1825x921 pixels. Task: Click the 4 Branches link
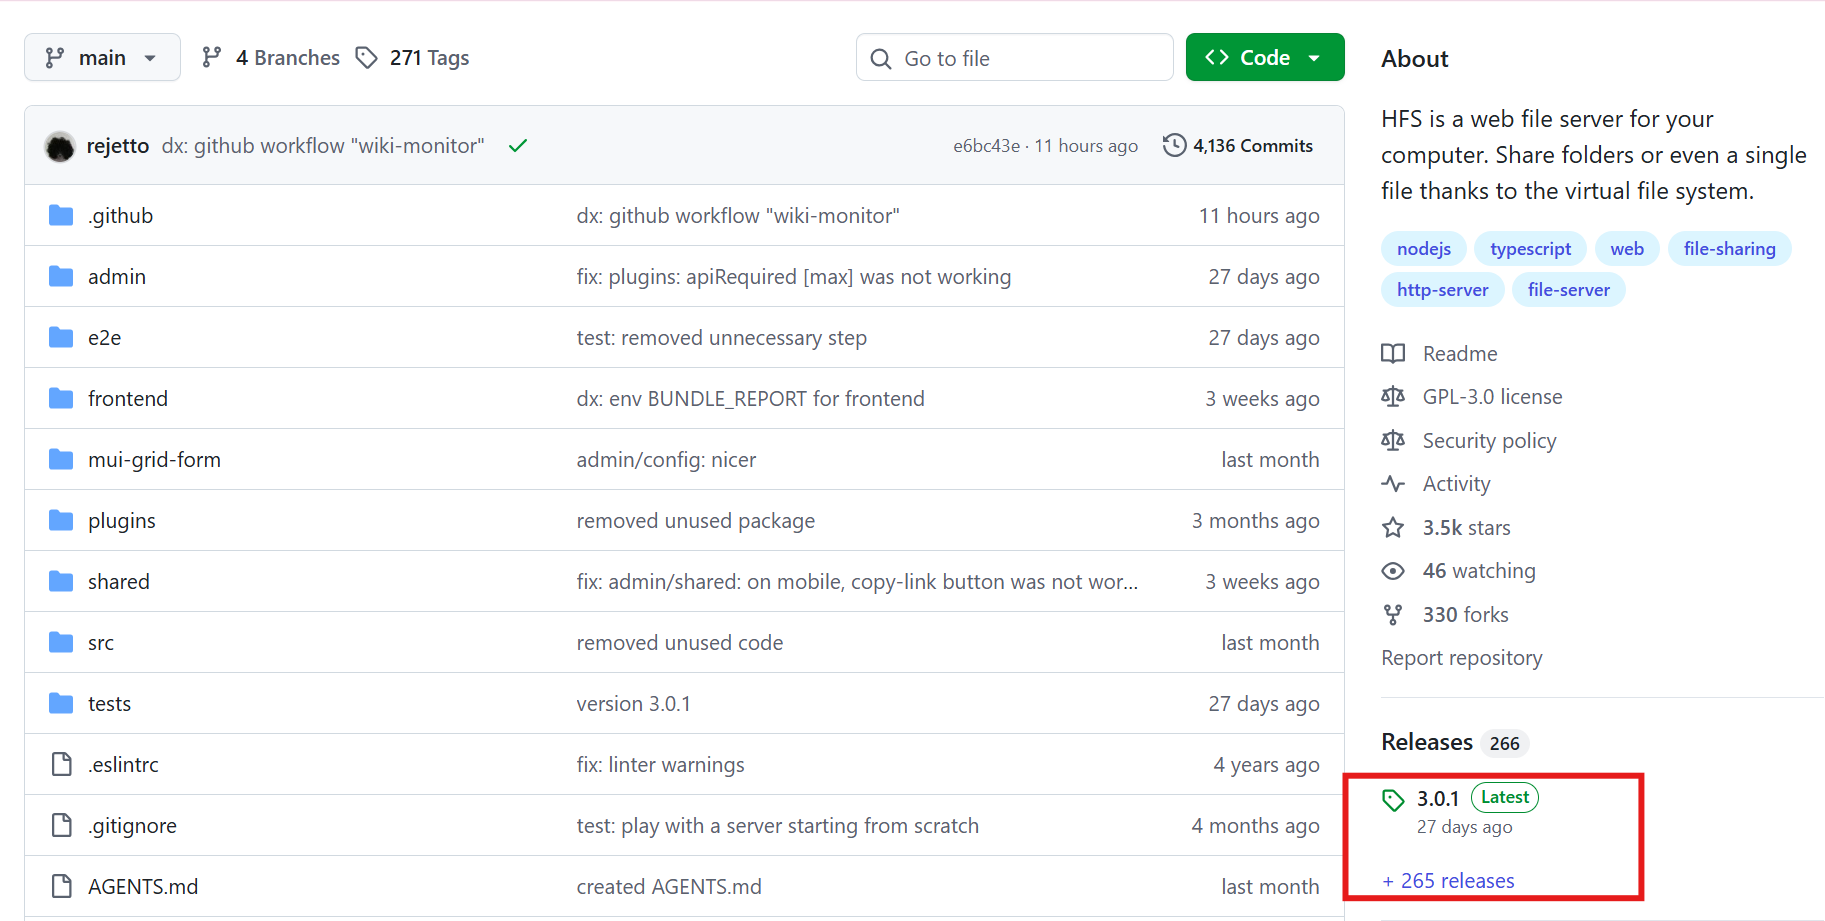(x=271, y=58)
